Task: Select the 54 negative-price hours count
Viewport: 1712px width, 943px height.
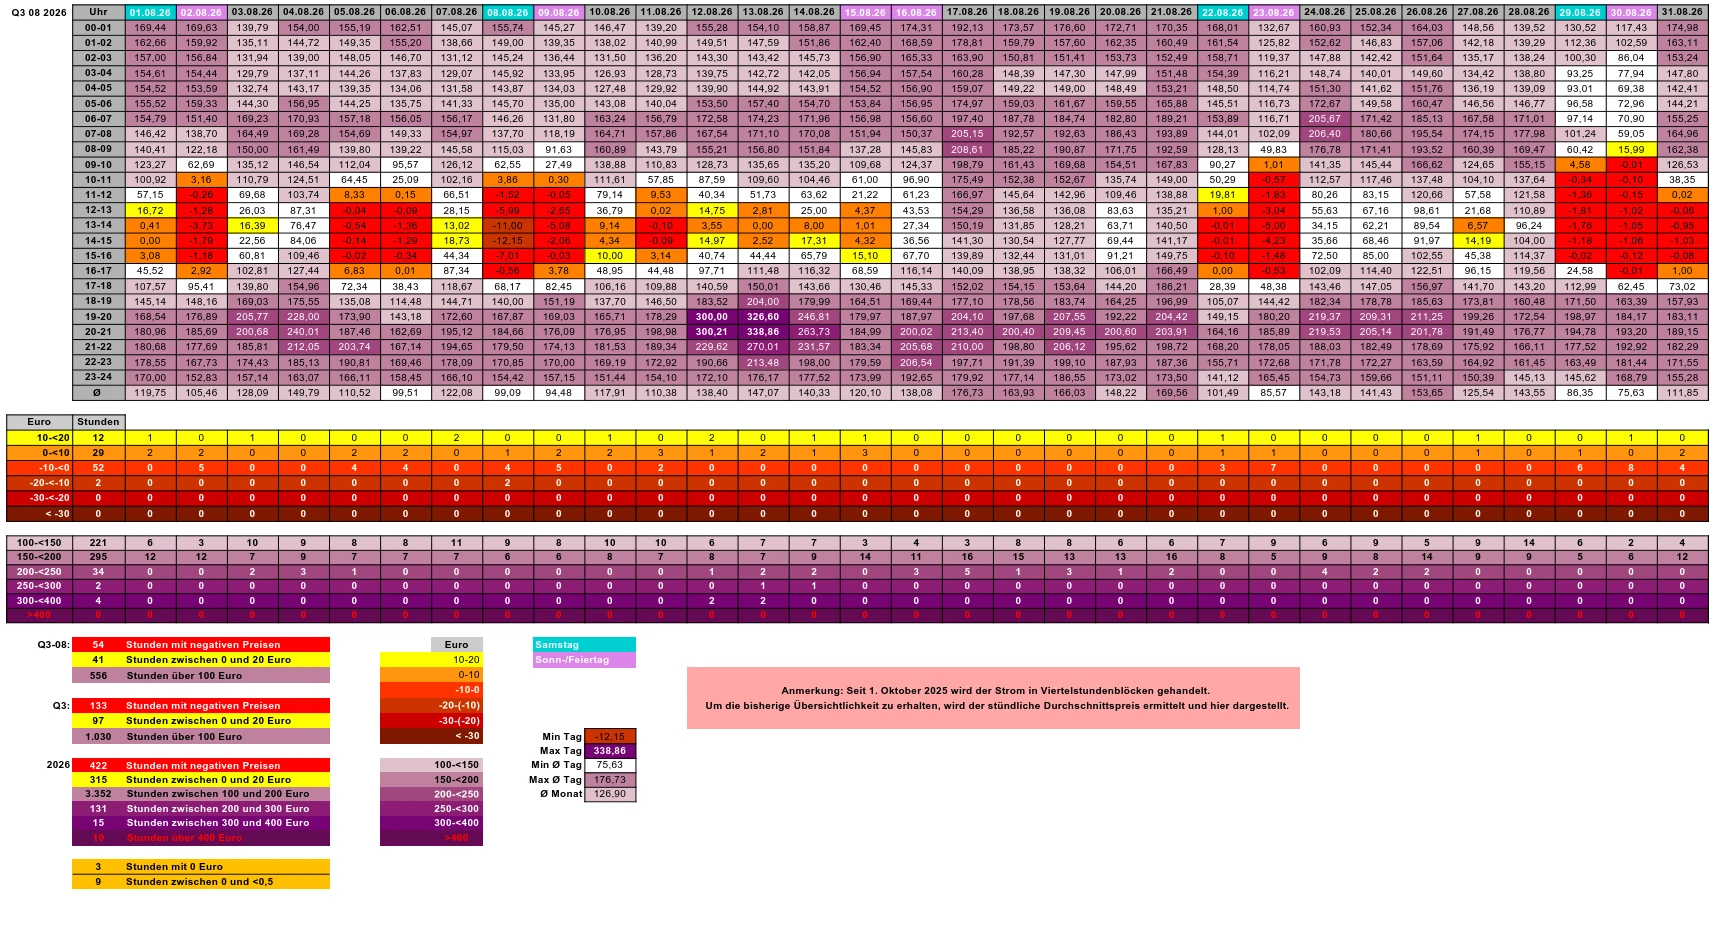Action: tap(98, 645)
